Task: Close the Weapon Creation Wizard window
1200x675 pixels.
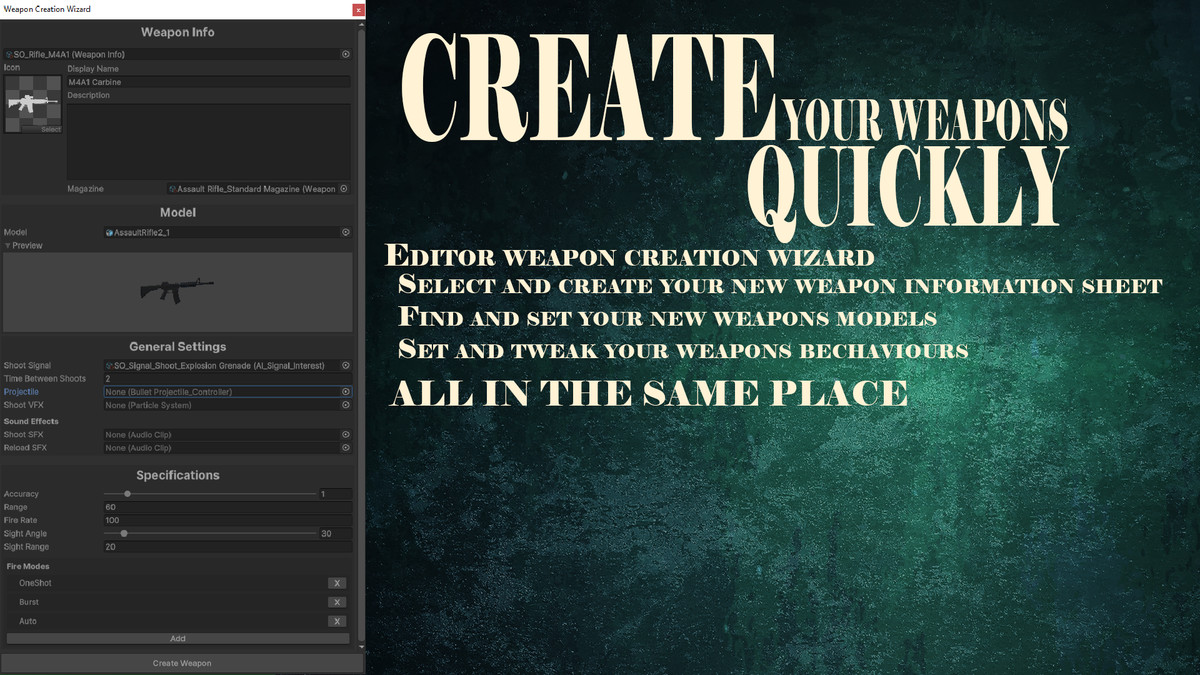Action: (358, 9)
